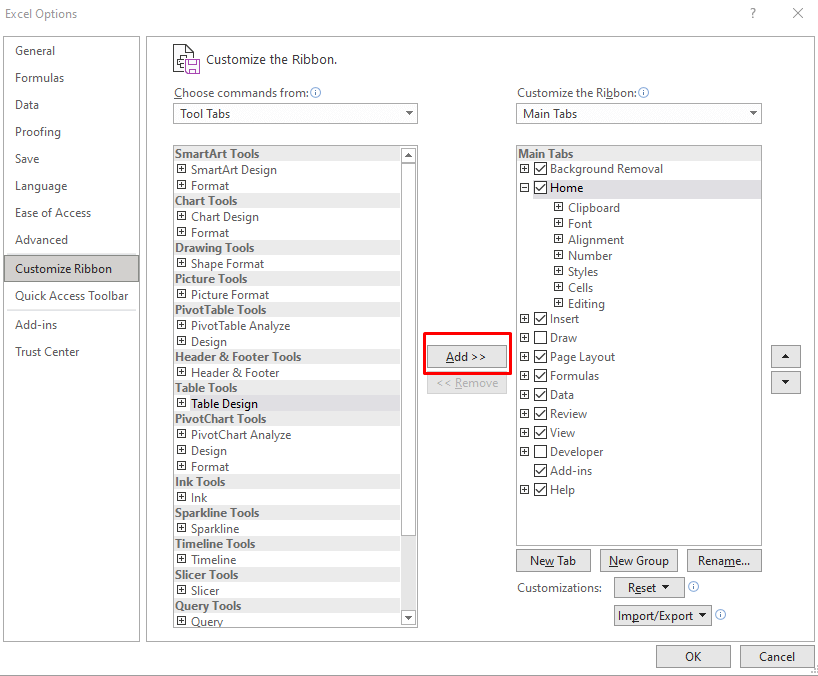The width and height of the screenshot is (818, 676).
Task: Select the PivotChart Analyze item
Action: click(241, 435)
